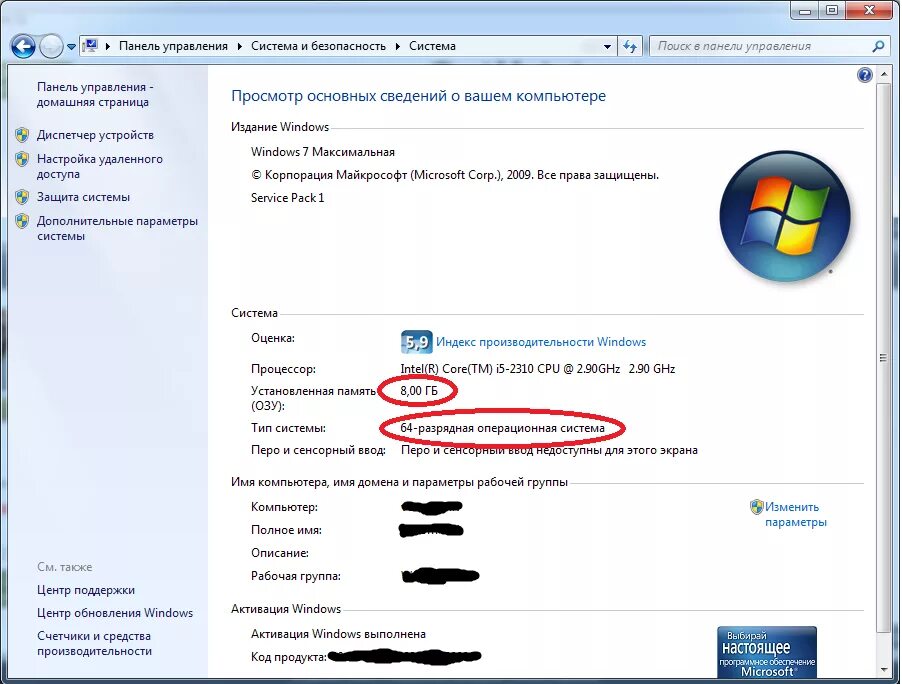Focus the Поиск в панели управления field
Screen dimensions: 902x684
pyautogui.click(x=760, y=46)
